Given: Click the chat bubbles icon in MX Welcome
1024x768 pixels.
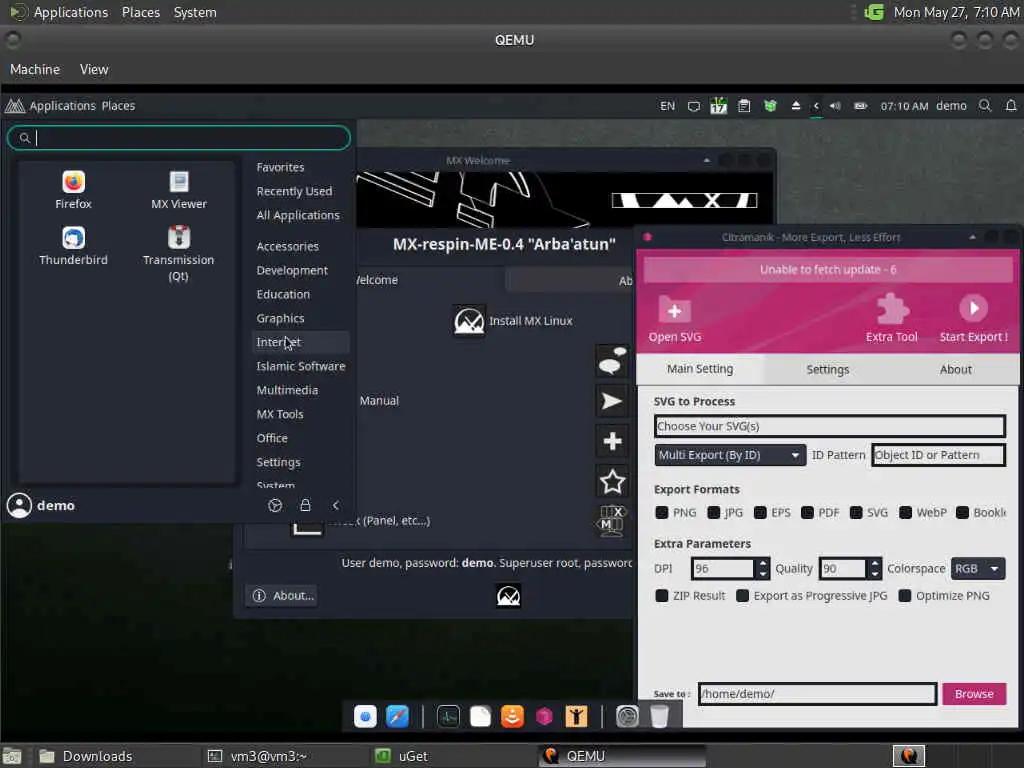Looking at the screenshot, I should coord(612,361).
